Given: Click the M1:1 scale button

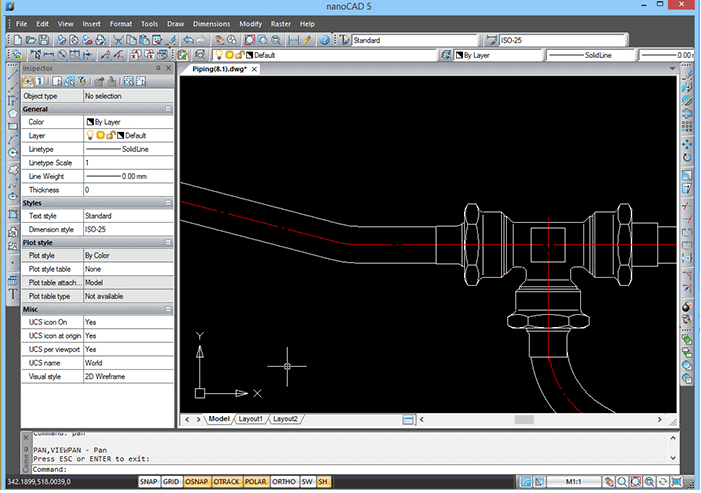Looking at the screenshot, I should click(574, 481).
